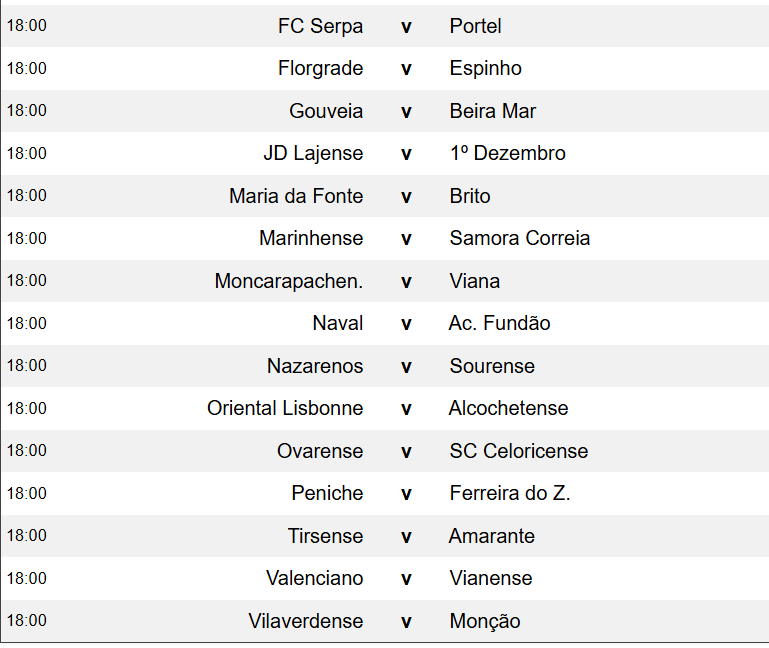The height and width of the screenshot is (648, 769).
Task: Open the SC Celoricense team link
Action: tap(518, 451)
